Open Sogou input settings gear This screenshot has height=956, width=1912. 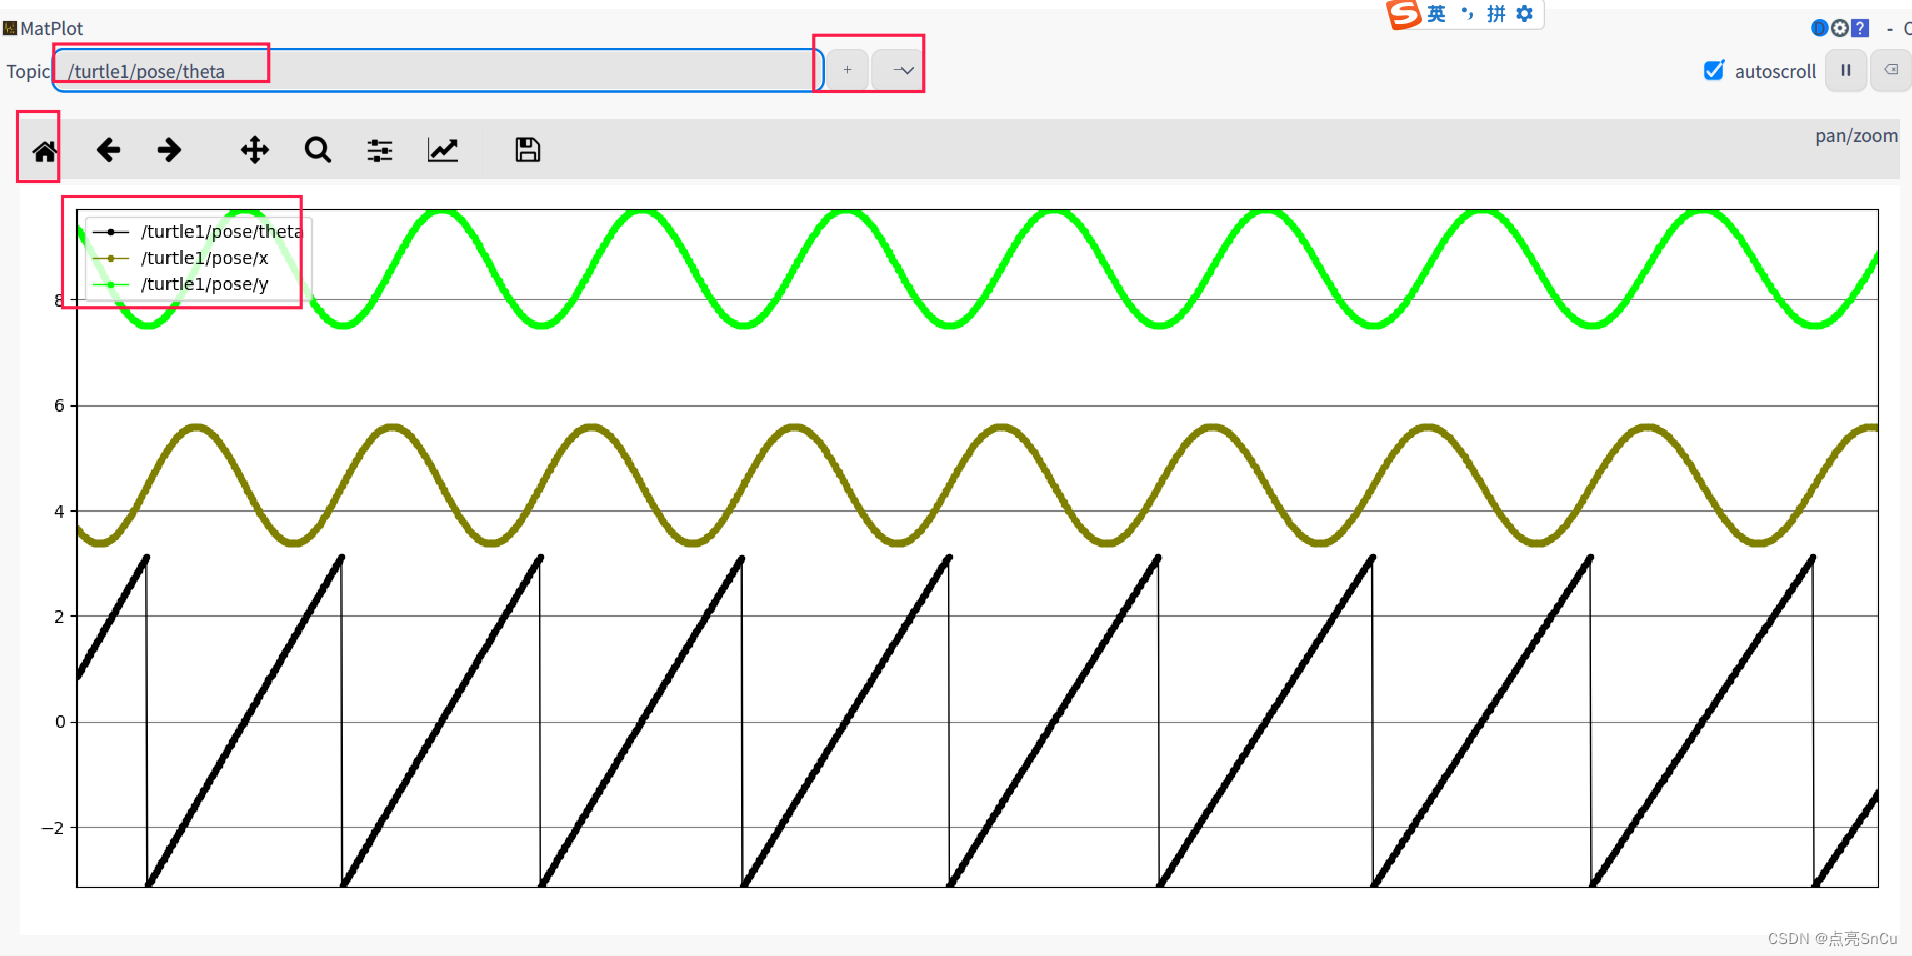pos(1524,14)
